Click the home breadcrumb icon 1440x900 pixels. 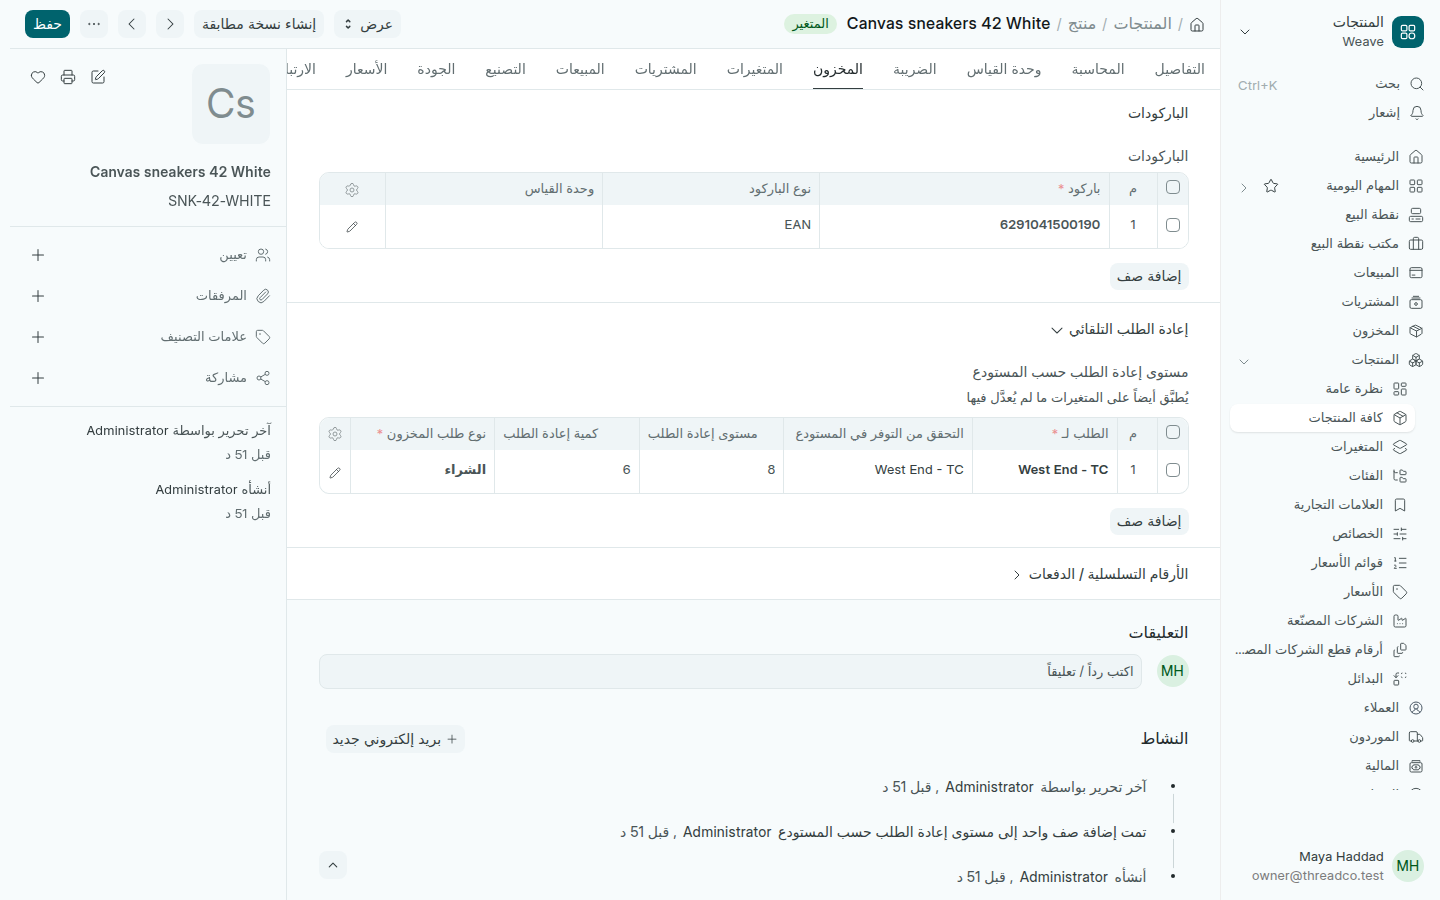pyautogui.click(x=1197, y=24)
